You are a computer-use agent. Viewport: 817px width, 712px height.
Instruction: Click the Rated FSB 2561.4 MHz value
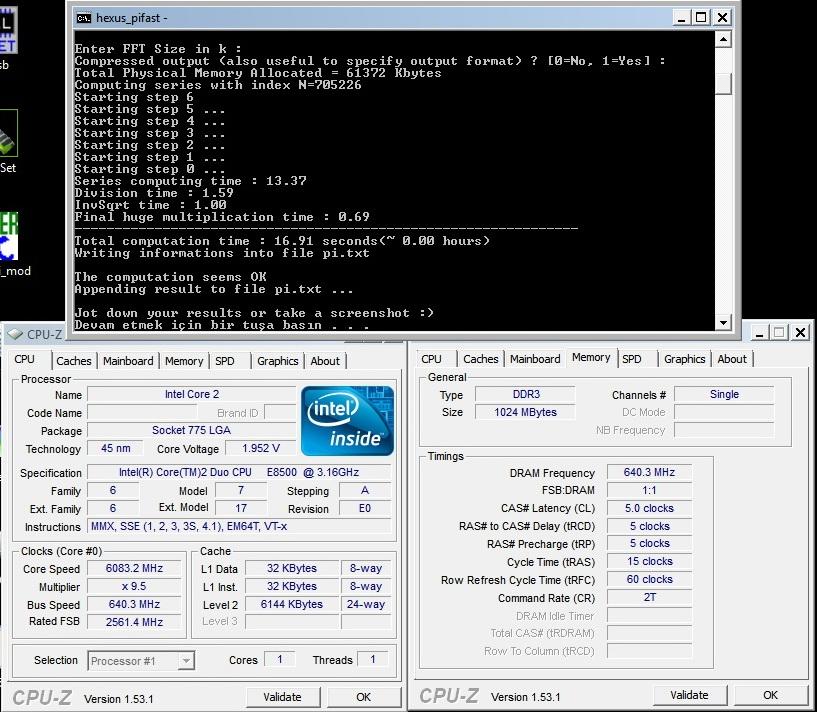[134, 622]
